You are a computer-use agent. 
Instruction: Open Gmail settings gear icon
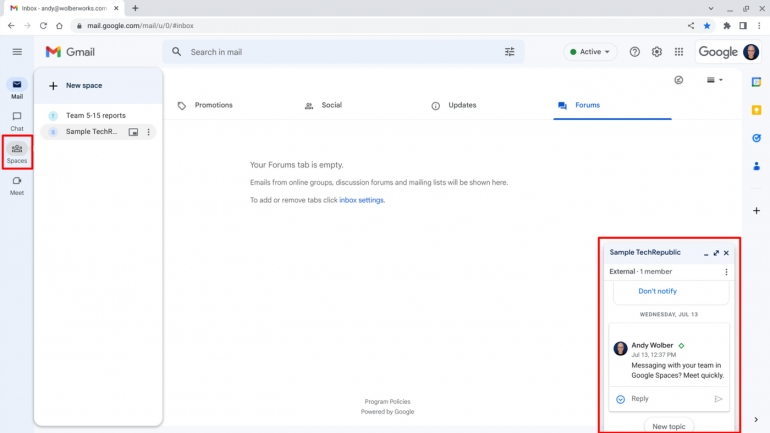pos(657,52)
